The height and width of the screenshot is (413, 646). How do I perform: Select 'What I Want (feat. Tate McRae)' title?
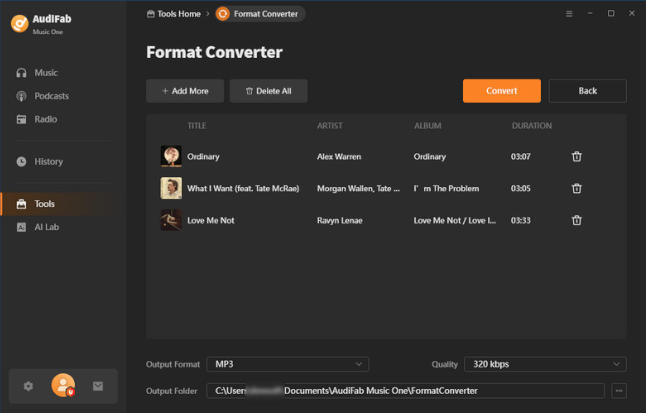[243, 188]
